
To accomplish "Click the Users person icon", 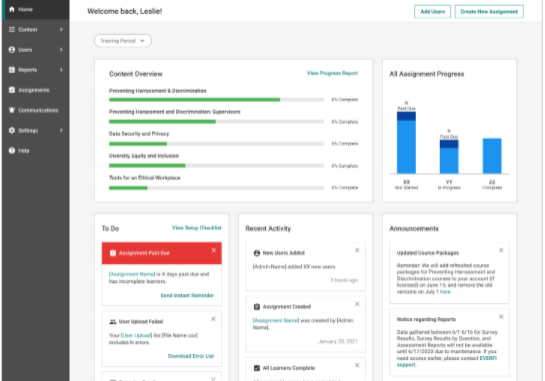I will 12,50.
